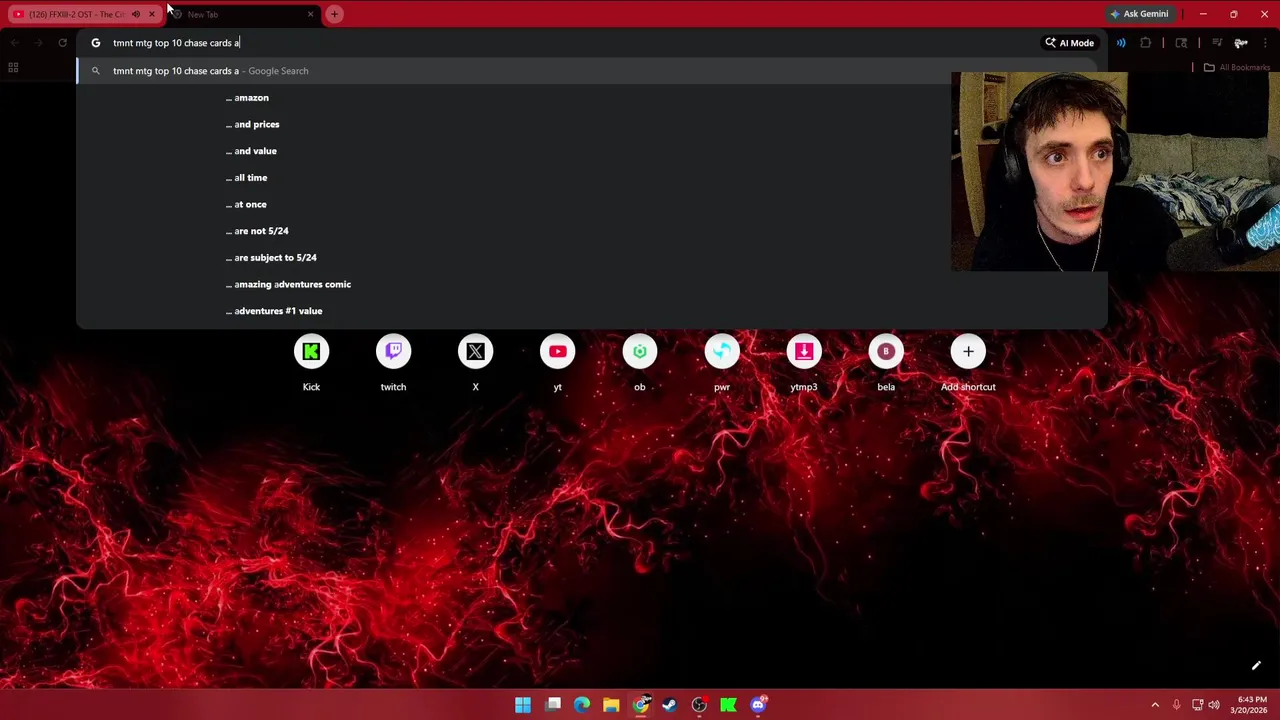The height and width of the screenshot is (720, 1280).
Task: Switch to the FFXIII-2 OST YouTube tab
Action: (x=76, y=14)
